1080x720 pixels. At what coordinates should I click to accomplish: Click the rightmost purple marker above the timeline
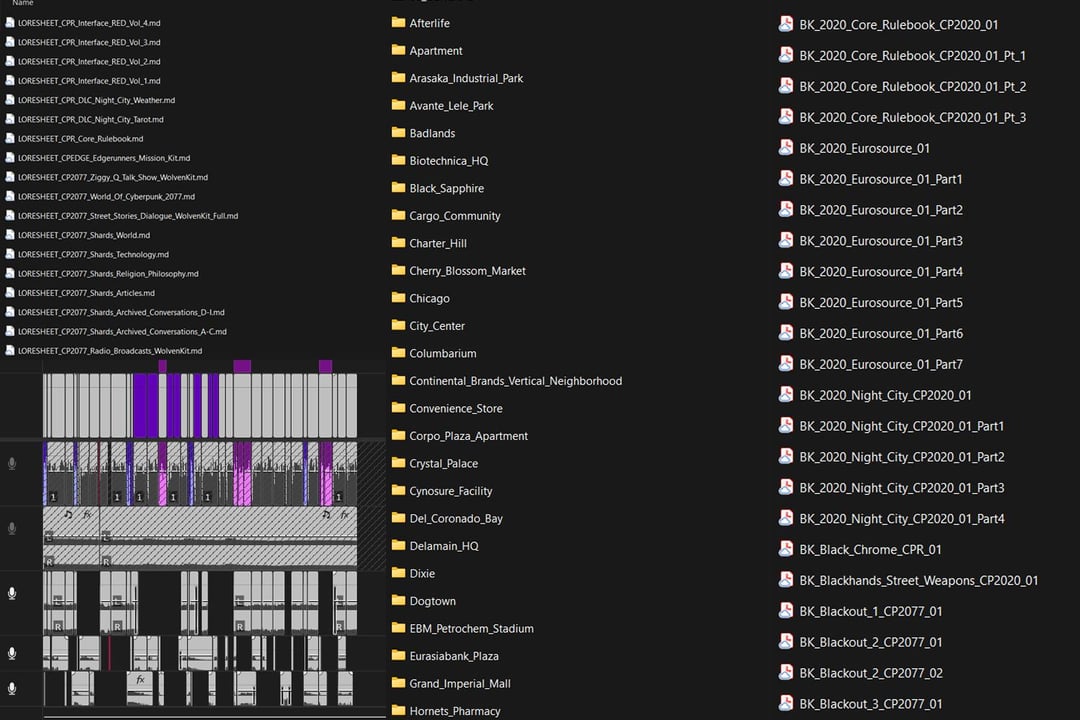(325, 367)
